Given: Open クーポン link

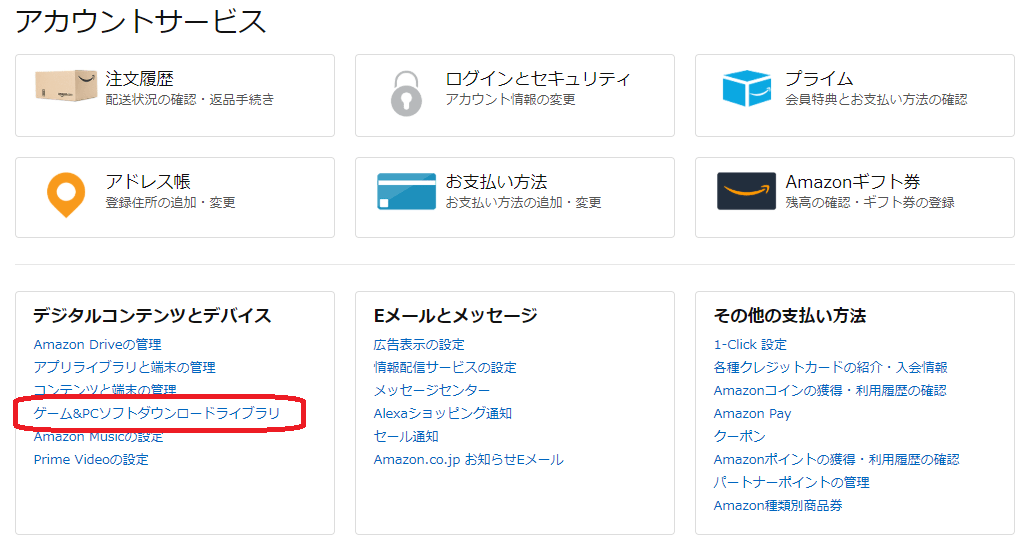Looking at the screenshot, I should point(740,437).
